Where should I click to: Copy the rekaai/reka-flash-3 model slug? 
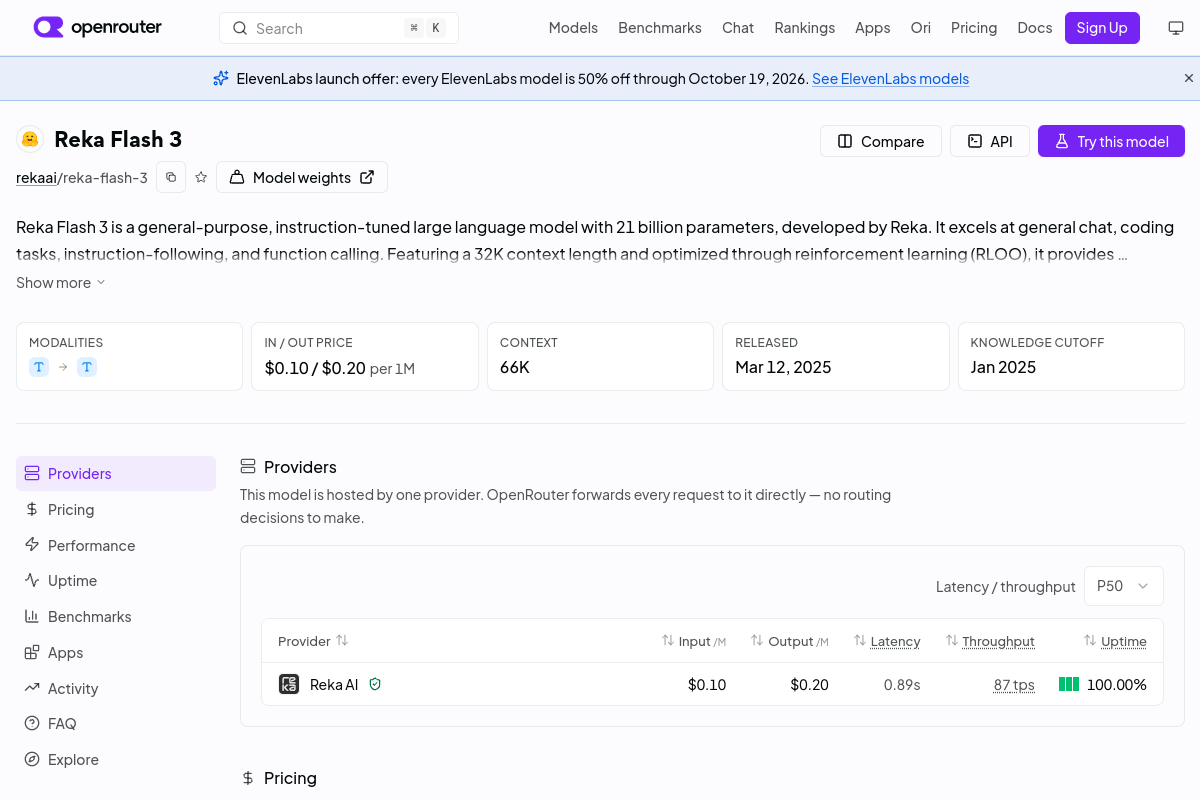pyautogui.click(x=171, y=177)
